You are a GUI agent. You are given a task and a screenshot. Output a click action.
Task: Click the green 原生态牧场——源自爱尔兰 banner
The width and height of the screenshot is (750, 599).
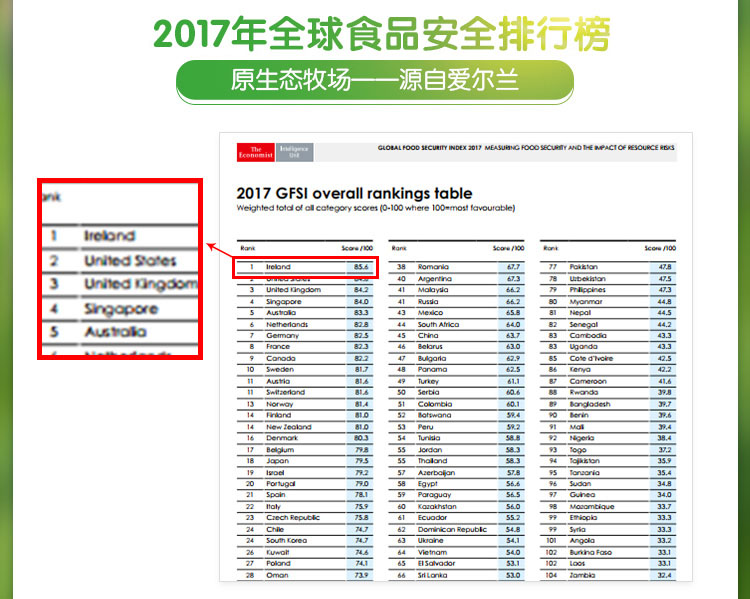tap(375, 80)
